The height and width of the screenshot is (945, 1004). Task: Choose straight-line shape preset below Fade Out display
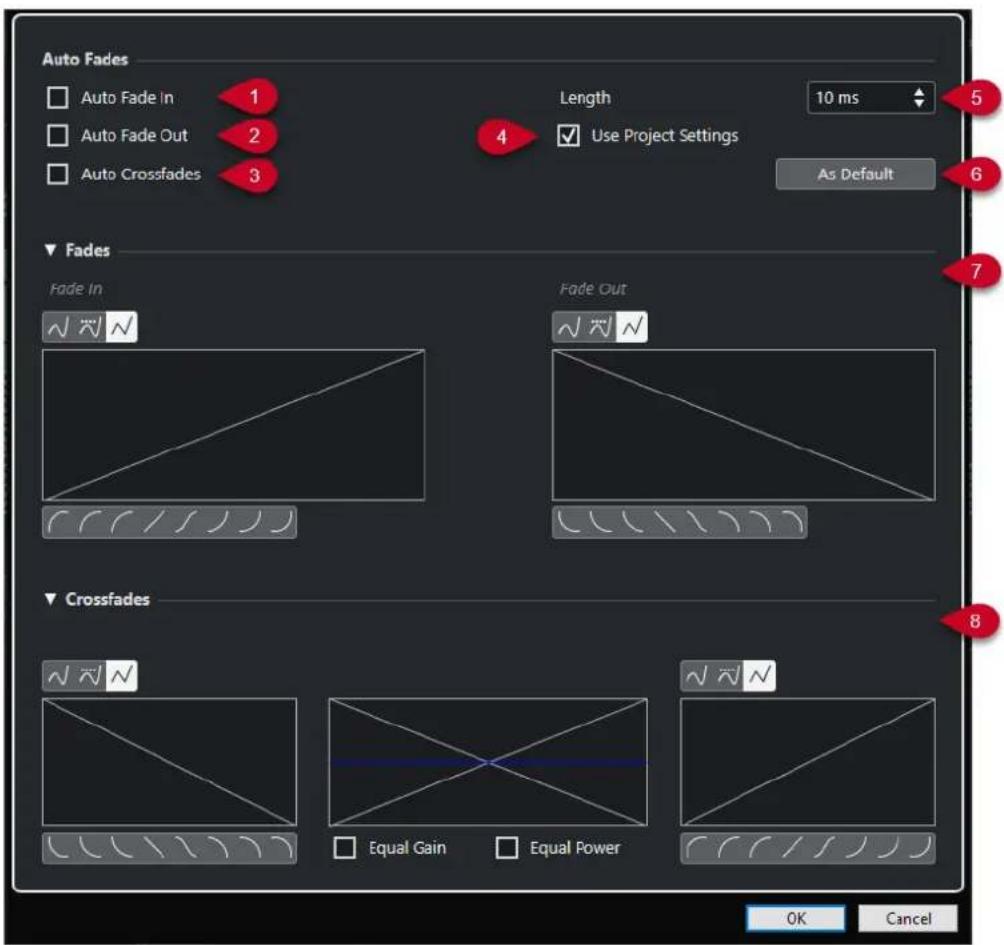click(664, 522)
